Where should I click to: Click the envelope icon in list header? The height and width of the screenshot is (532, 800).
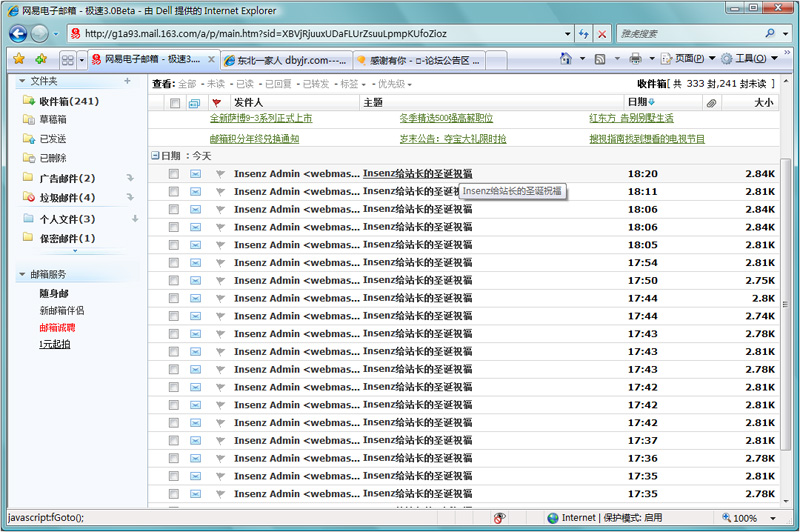click(194, 104)
